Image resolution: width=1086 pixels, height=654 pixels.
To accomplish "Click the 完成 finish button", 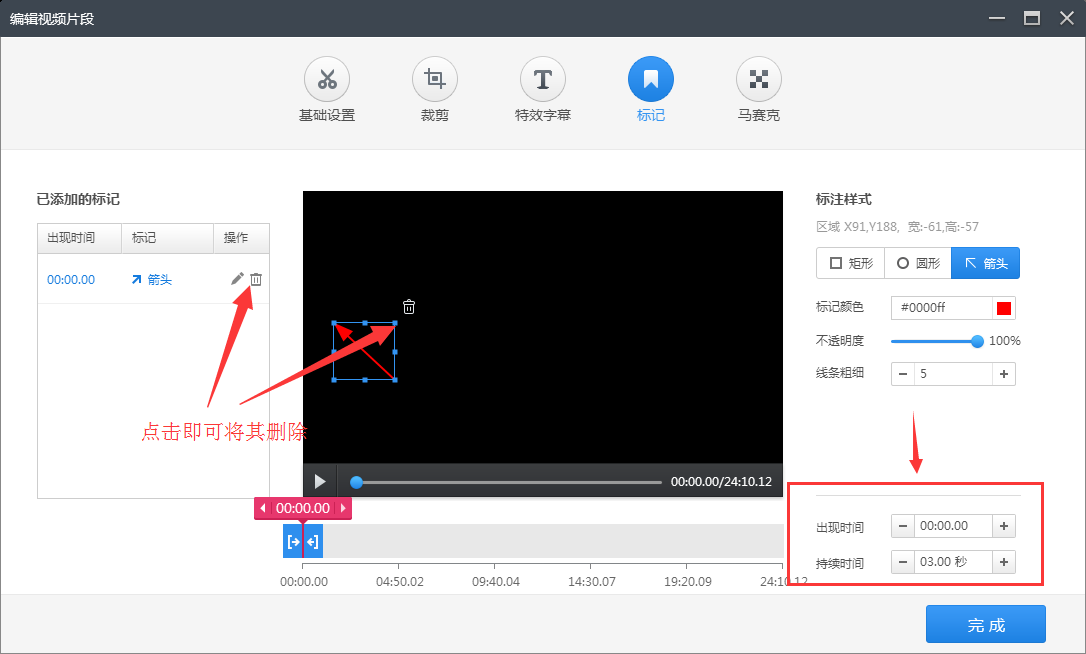I will point(985,624).
